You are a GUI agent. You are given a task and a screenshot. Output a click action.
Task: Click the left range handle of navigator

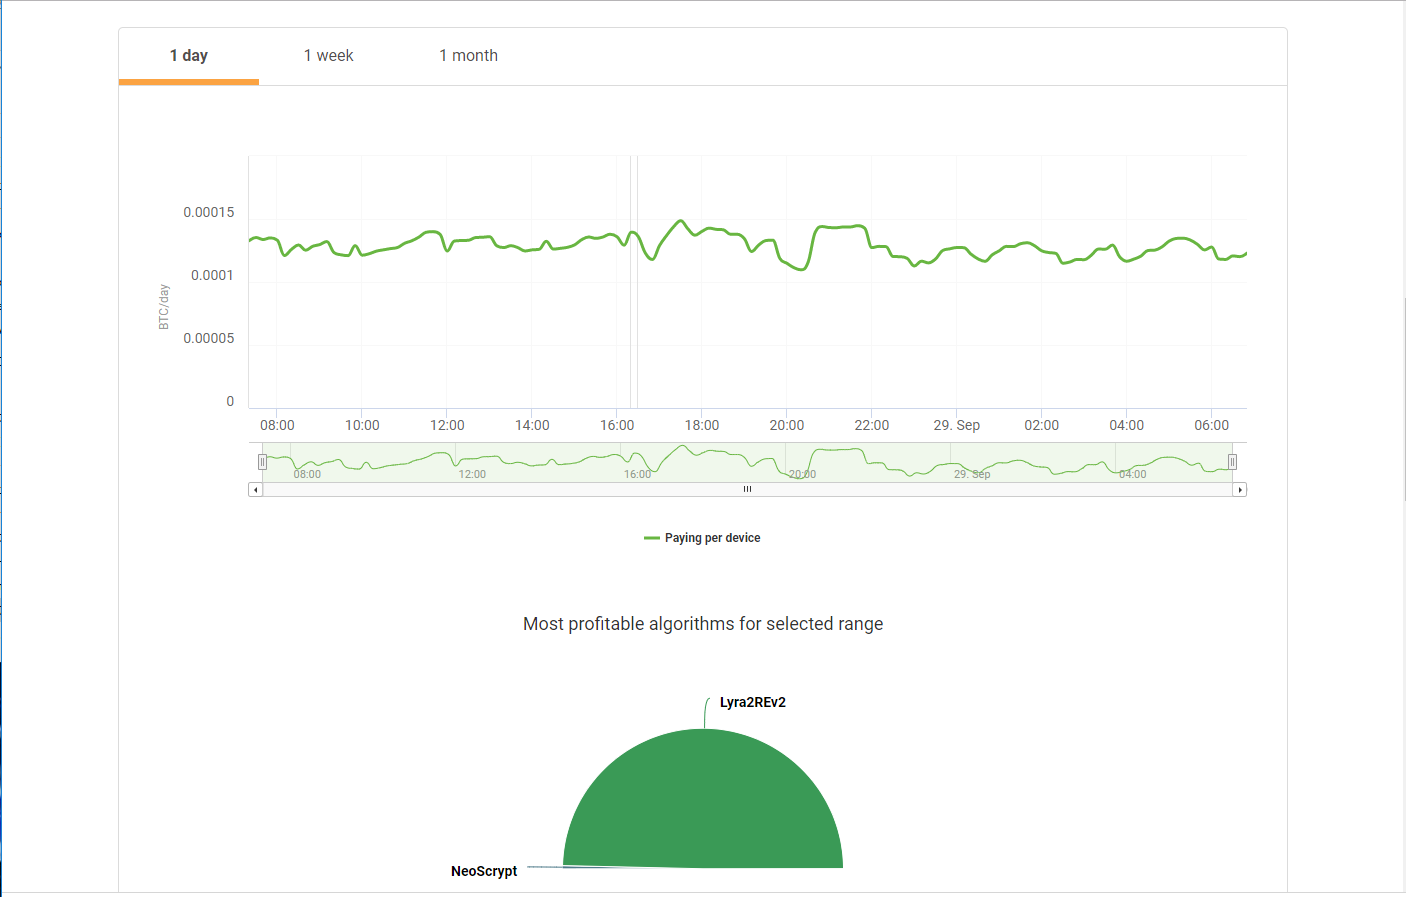tap(262, 462)
